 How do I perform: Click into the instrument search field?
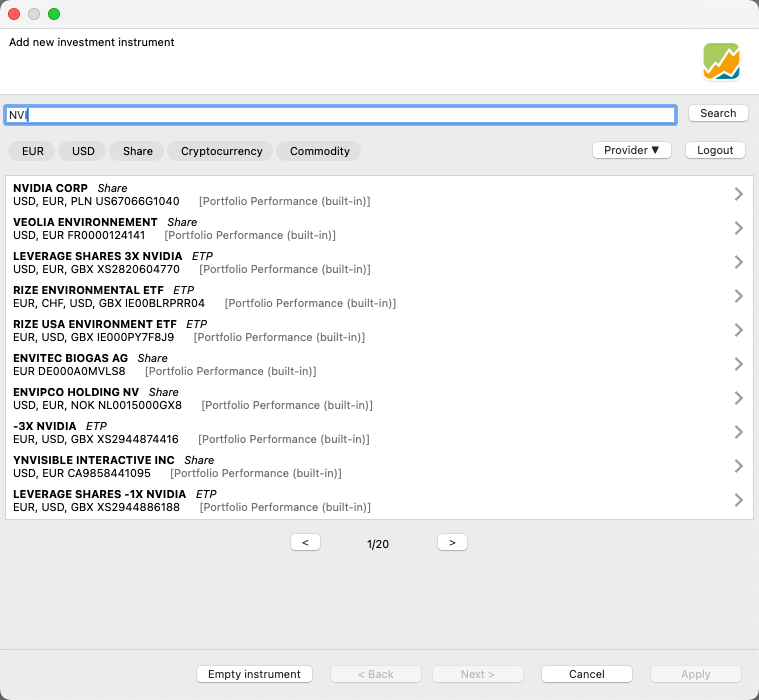[x=340, y=115]
